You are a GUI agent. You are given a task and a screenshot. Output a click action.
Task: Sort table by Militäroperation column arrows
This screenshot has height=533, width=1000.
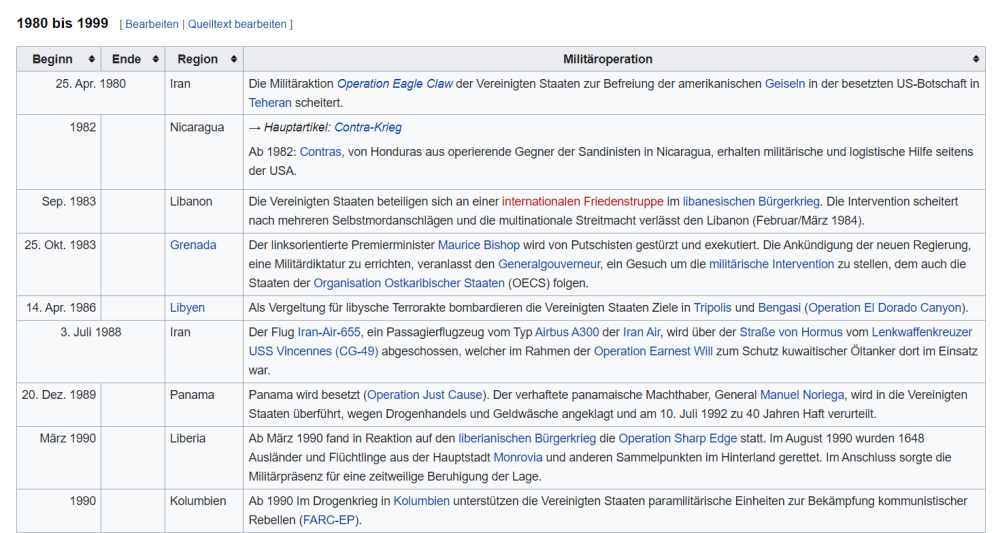(976, 59)
